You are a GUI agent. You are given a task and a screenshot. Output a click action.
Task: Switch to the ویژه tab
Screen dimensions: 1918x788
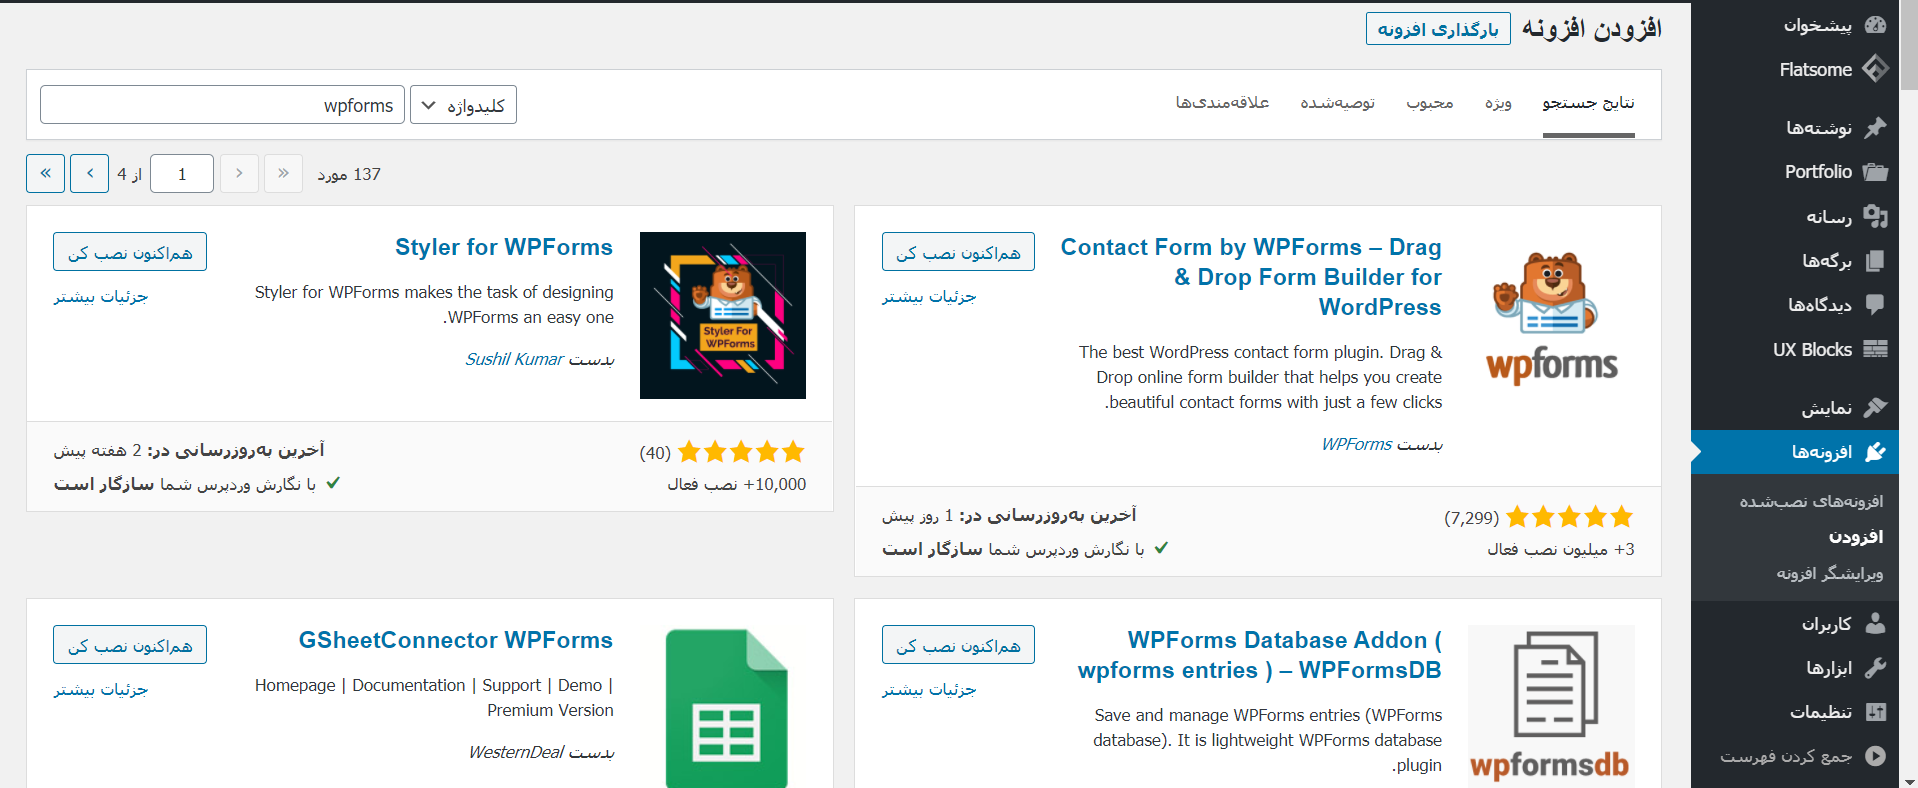(x=1498, y=103)
